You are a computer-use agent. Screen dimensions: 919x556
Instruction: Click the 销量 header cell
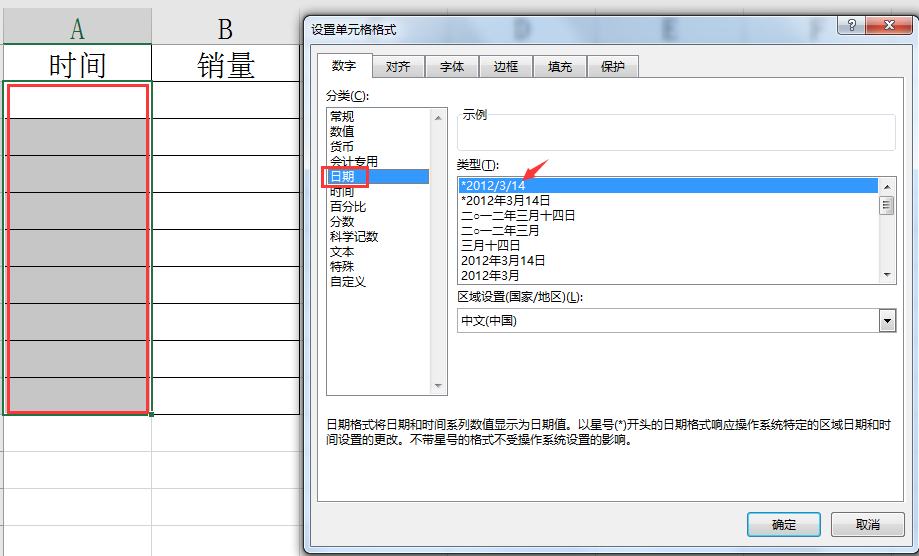226,63
